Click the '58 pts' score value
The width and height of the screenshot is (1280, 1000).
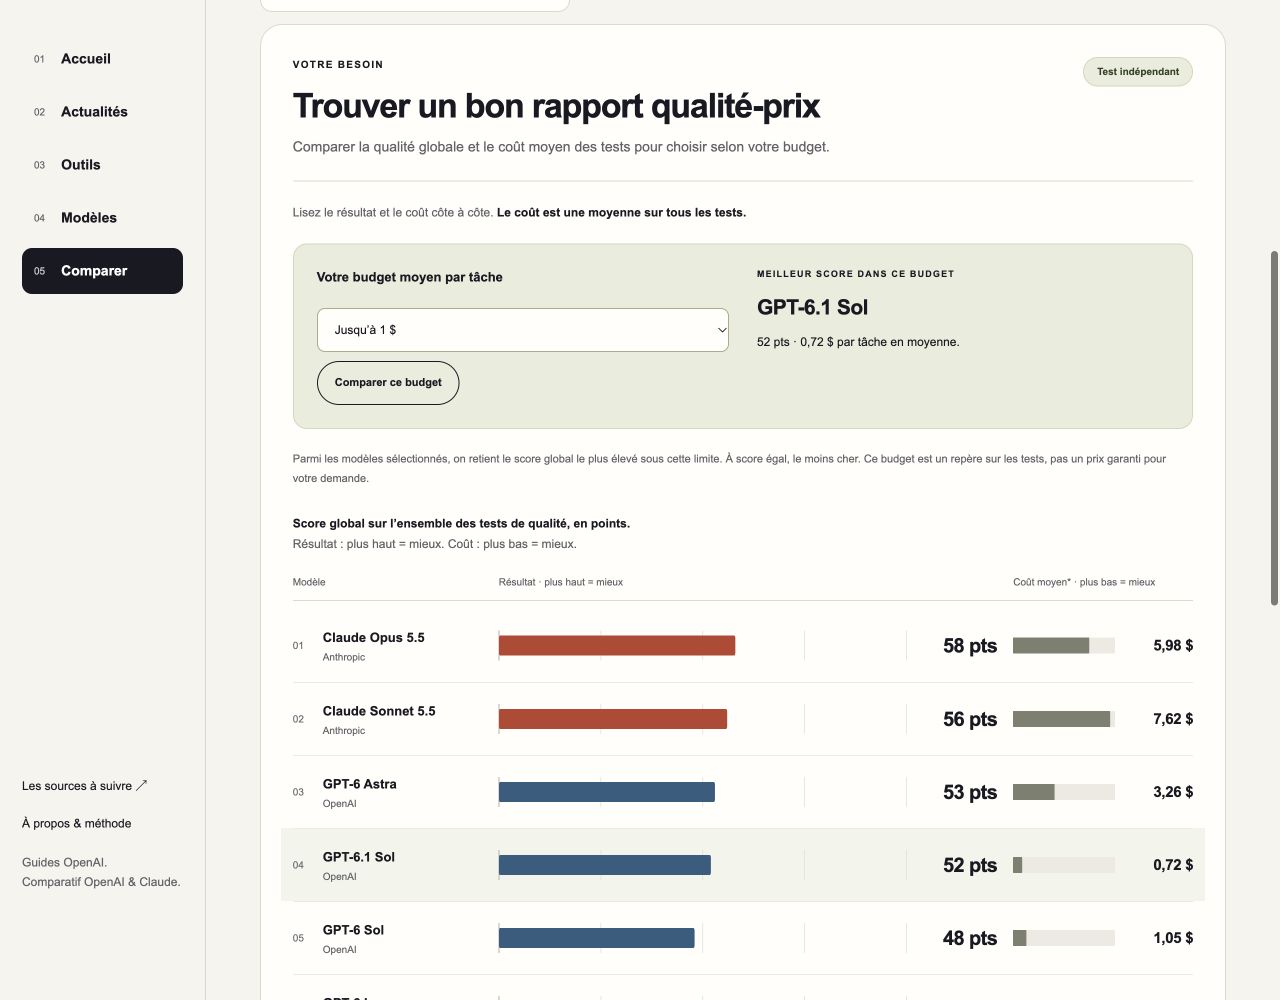(970, 646)
